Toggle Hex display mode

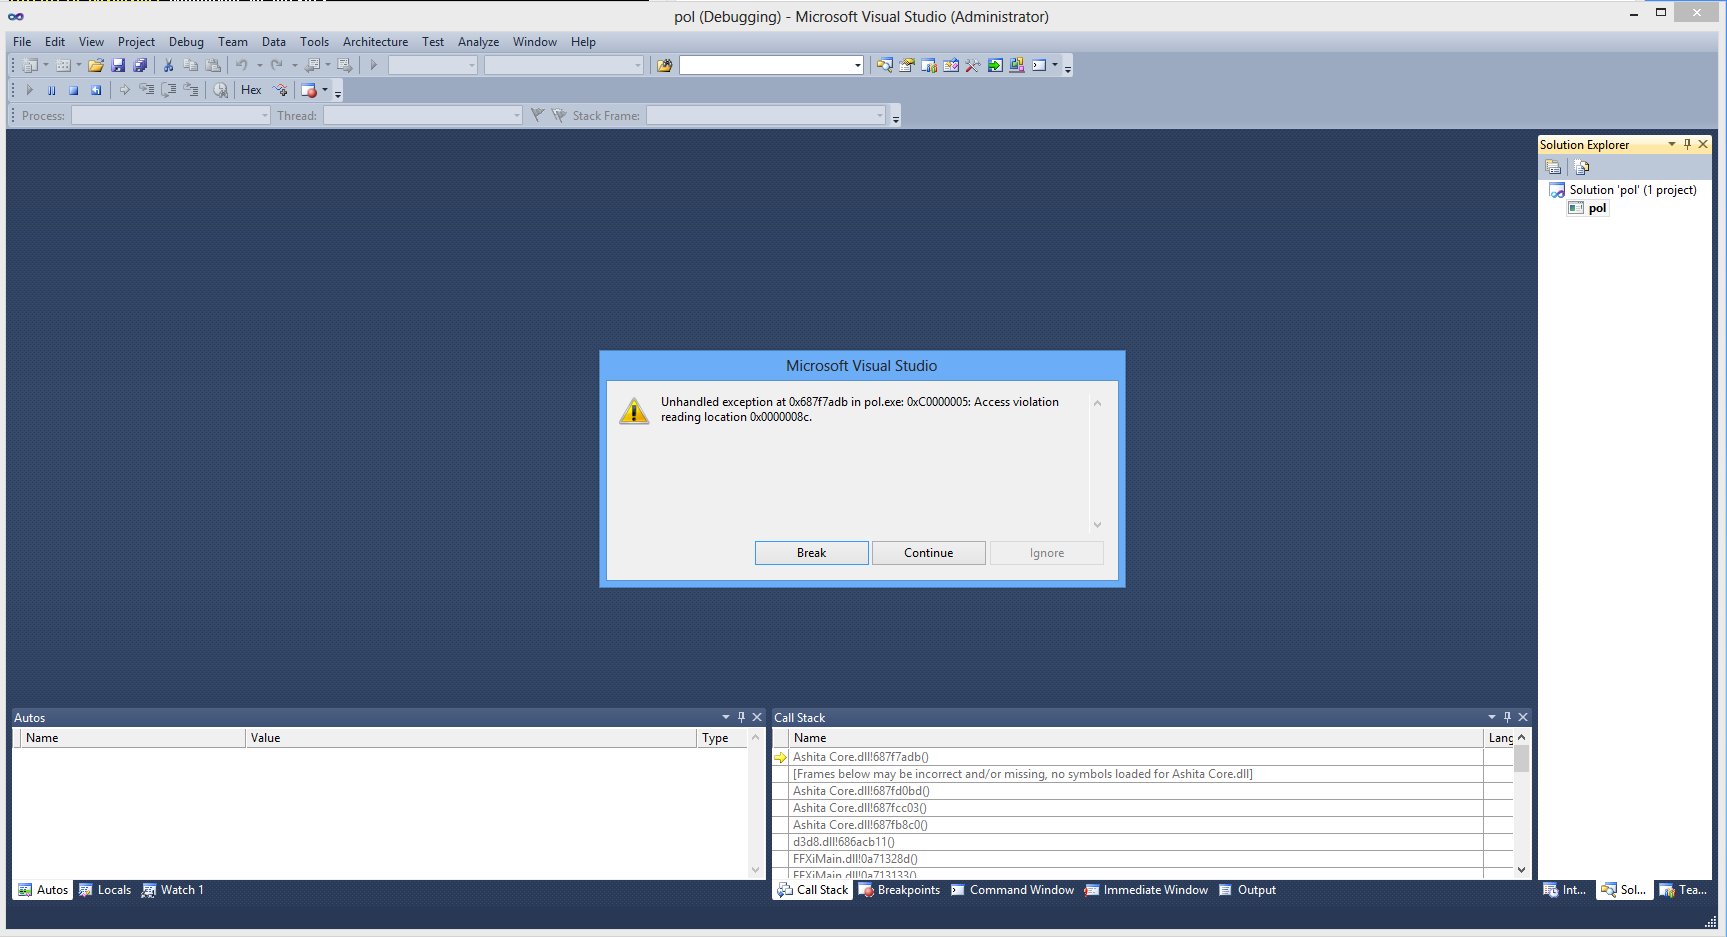pos(251,90)
